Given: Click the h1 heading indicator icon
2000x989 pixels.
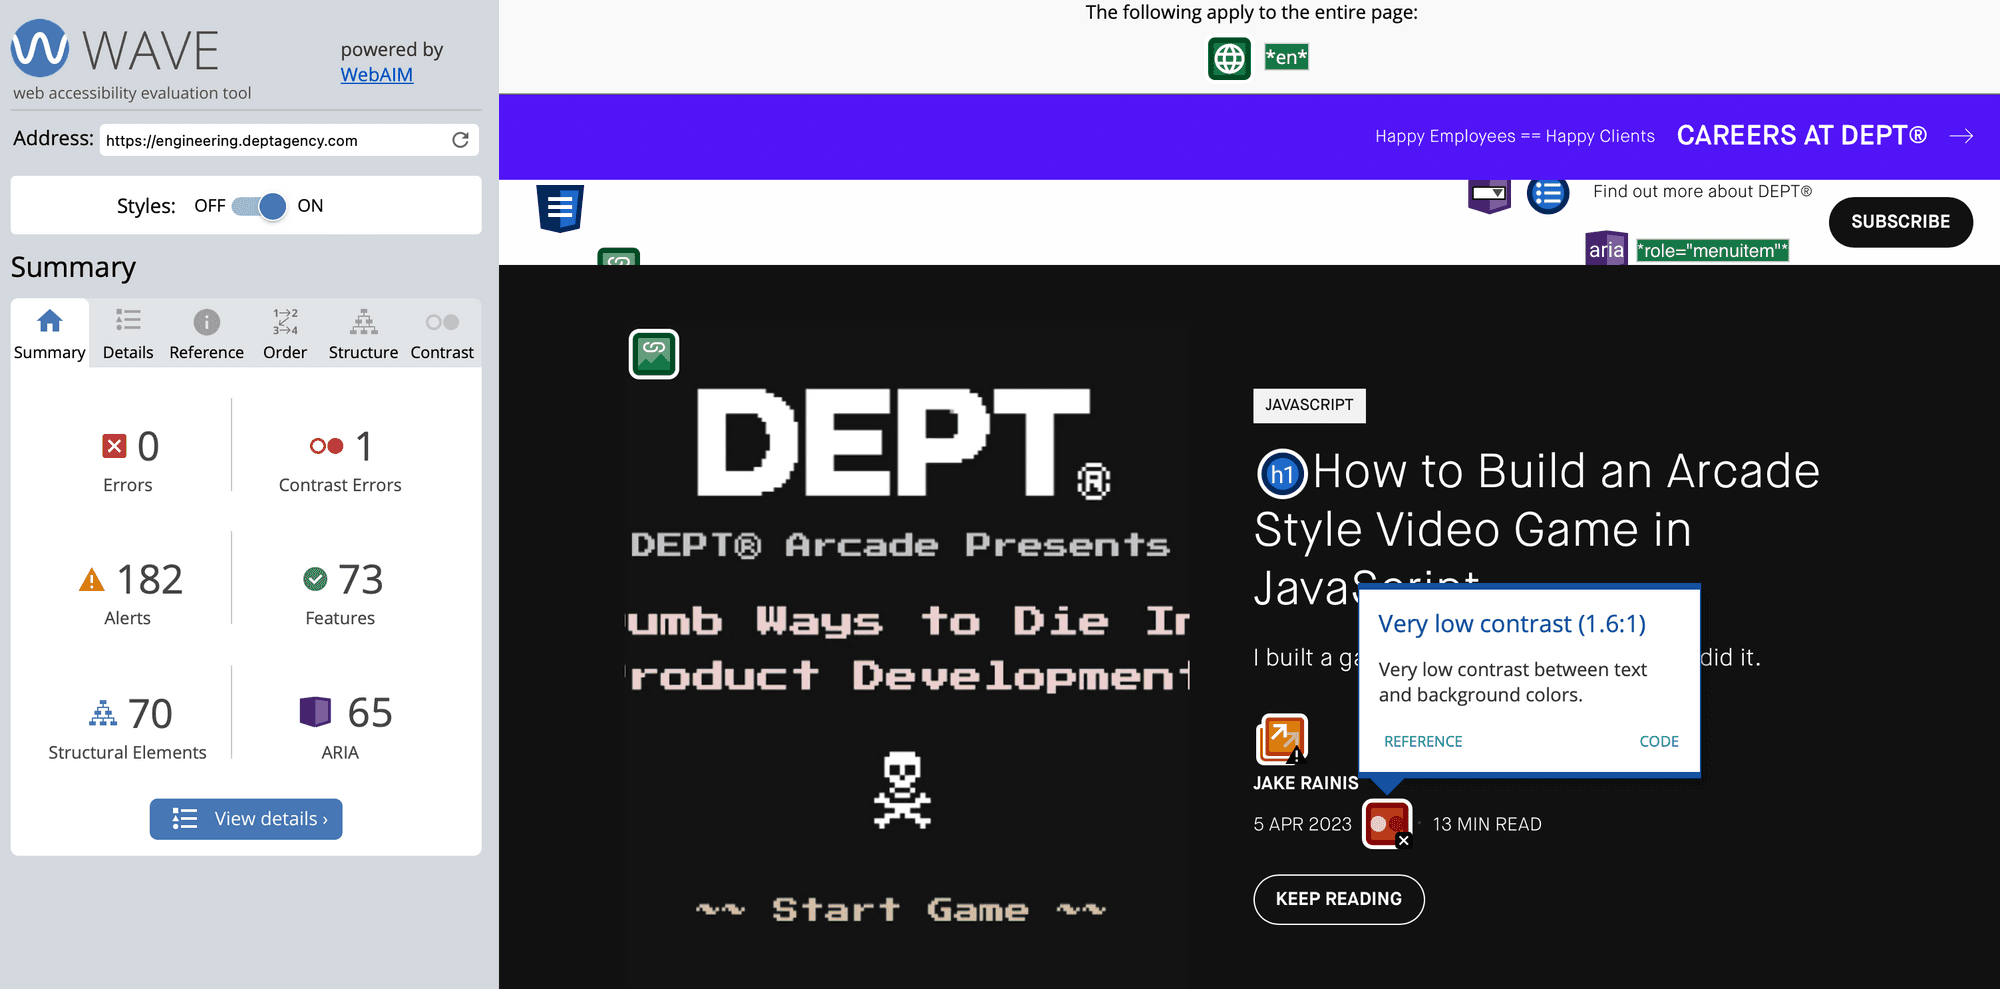Looking at the screenshot, I should coord(1281,474).
